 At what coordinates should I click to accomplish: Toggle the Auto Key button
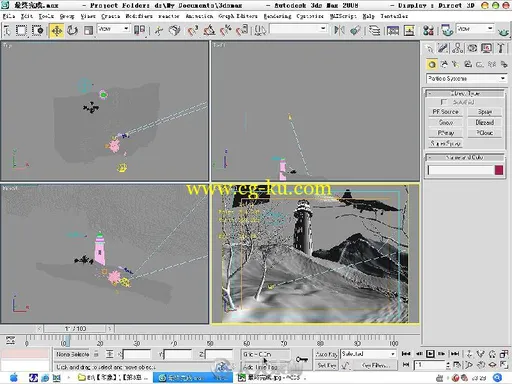click(x=326, y=354)
